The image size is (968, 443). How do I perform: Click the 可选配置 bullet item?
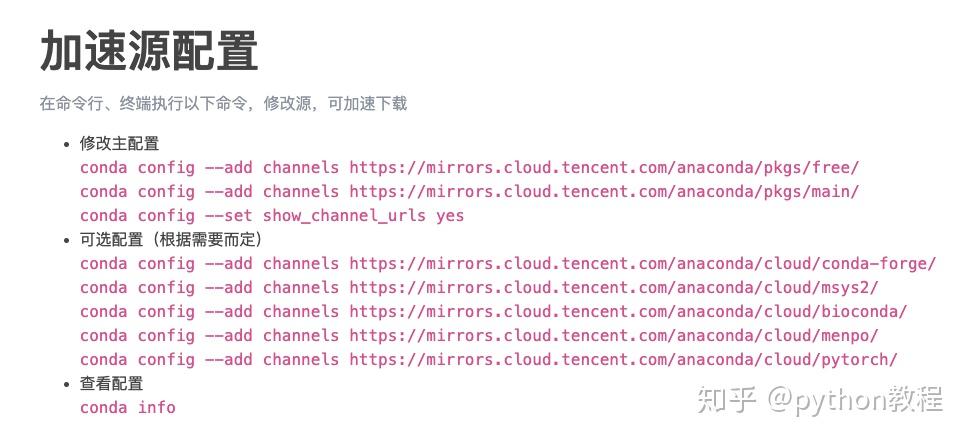pos(169,239)
